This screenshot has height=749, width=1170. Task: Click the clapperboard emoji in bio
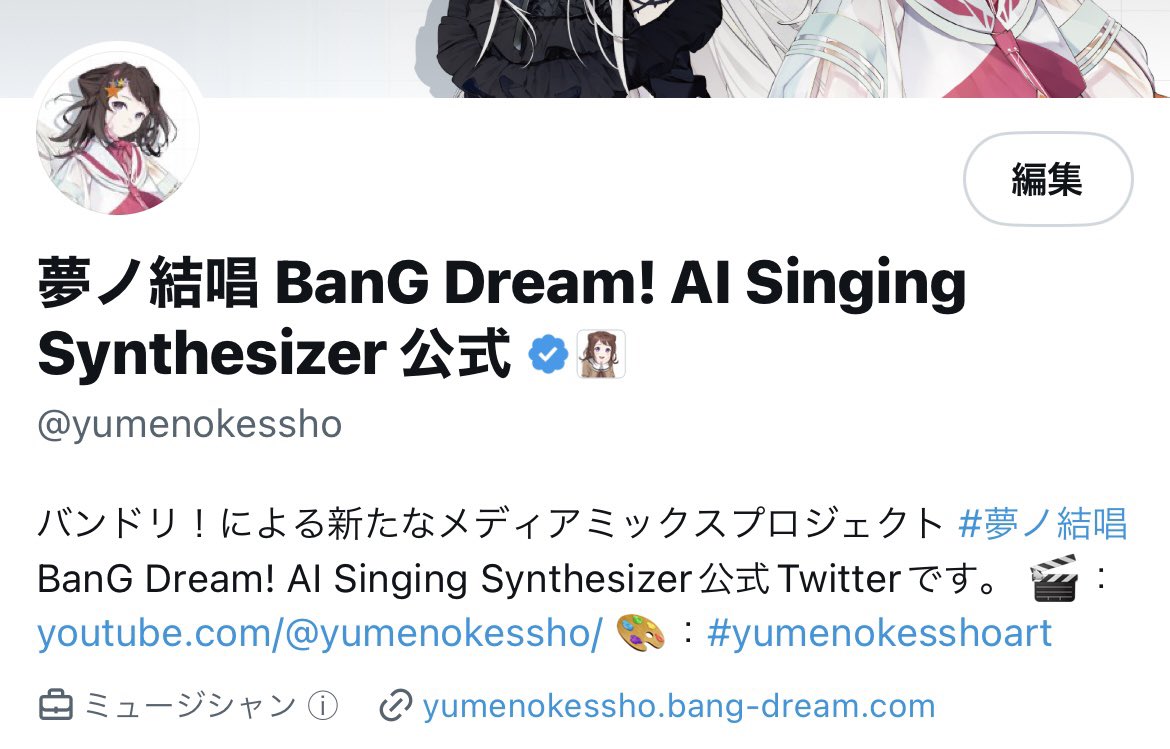pos(1054,578)
